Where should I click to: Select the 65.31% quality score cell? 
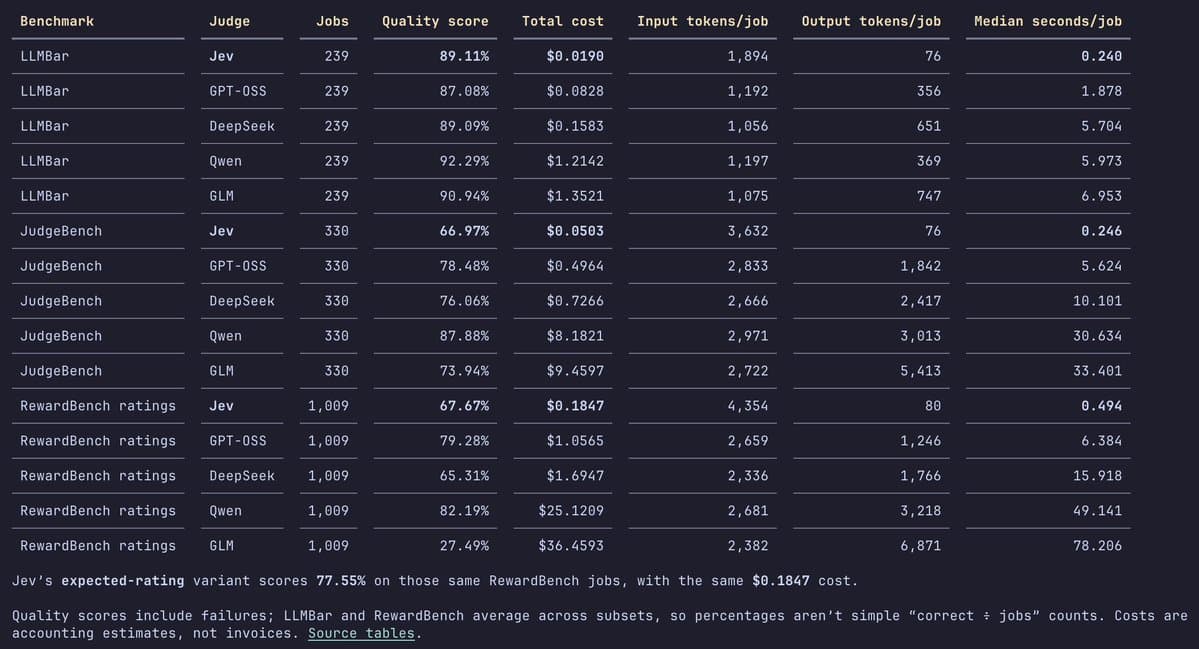click(x=464, y=476)
